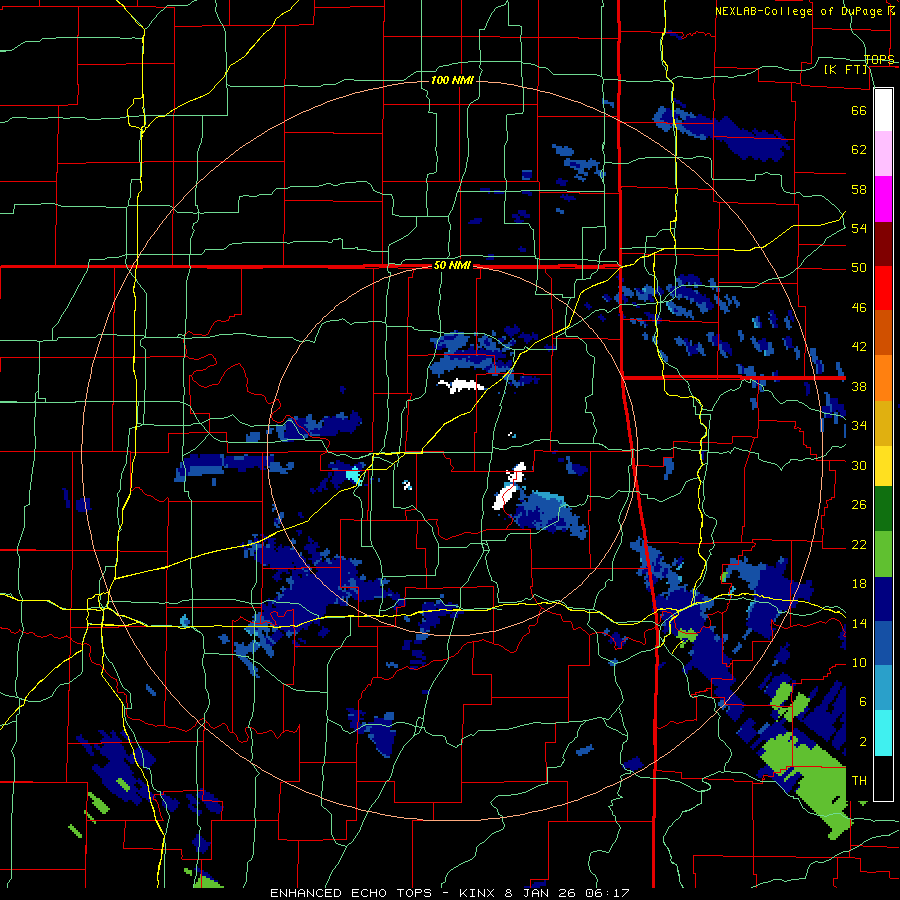Click the bright red legend swatch
900x900 pixels.
click(883, 288)
